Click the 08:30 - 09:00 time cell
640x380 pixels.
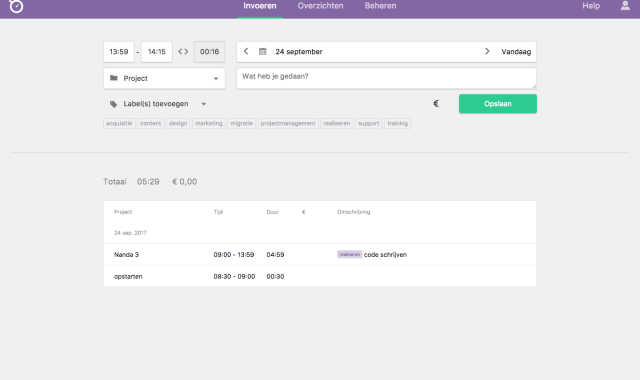coord(234,276)
